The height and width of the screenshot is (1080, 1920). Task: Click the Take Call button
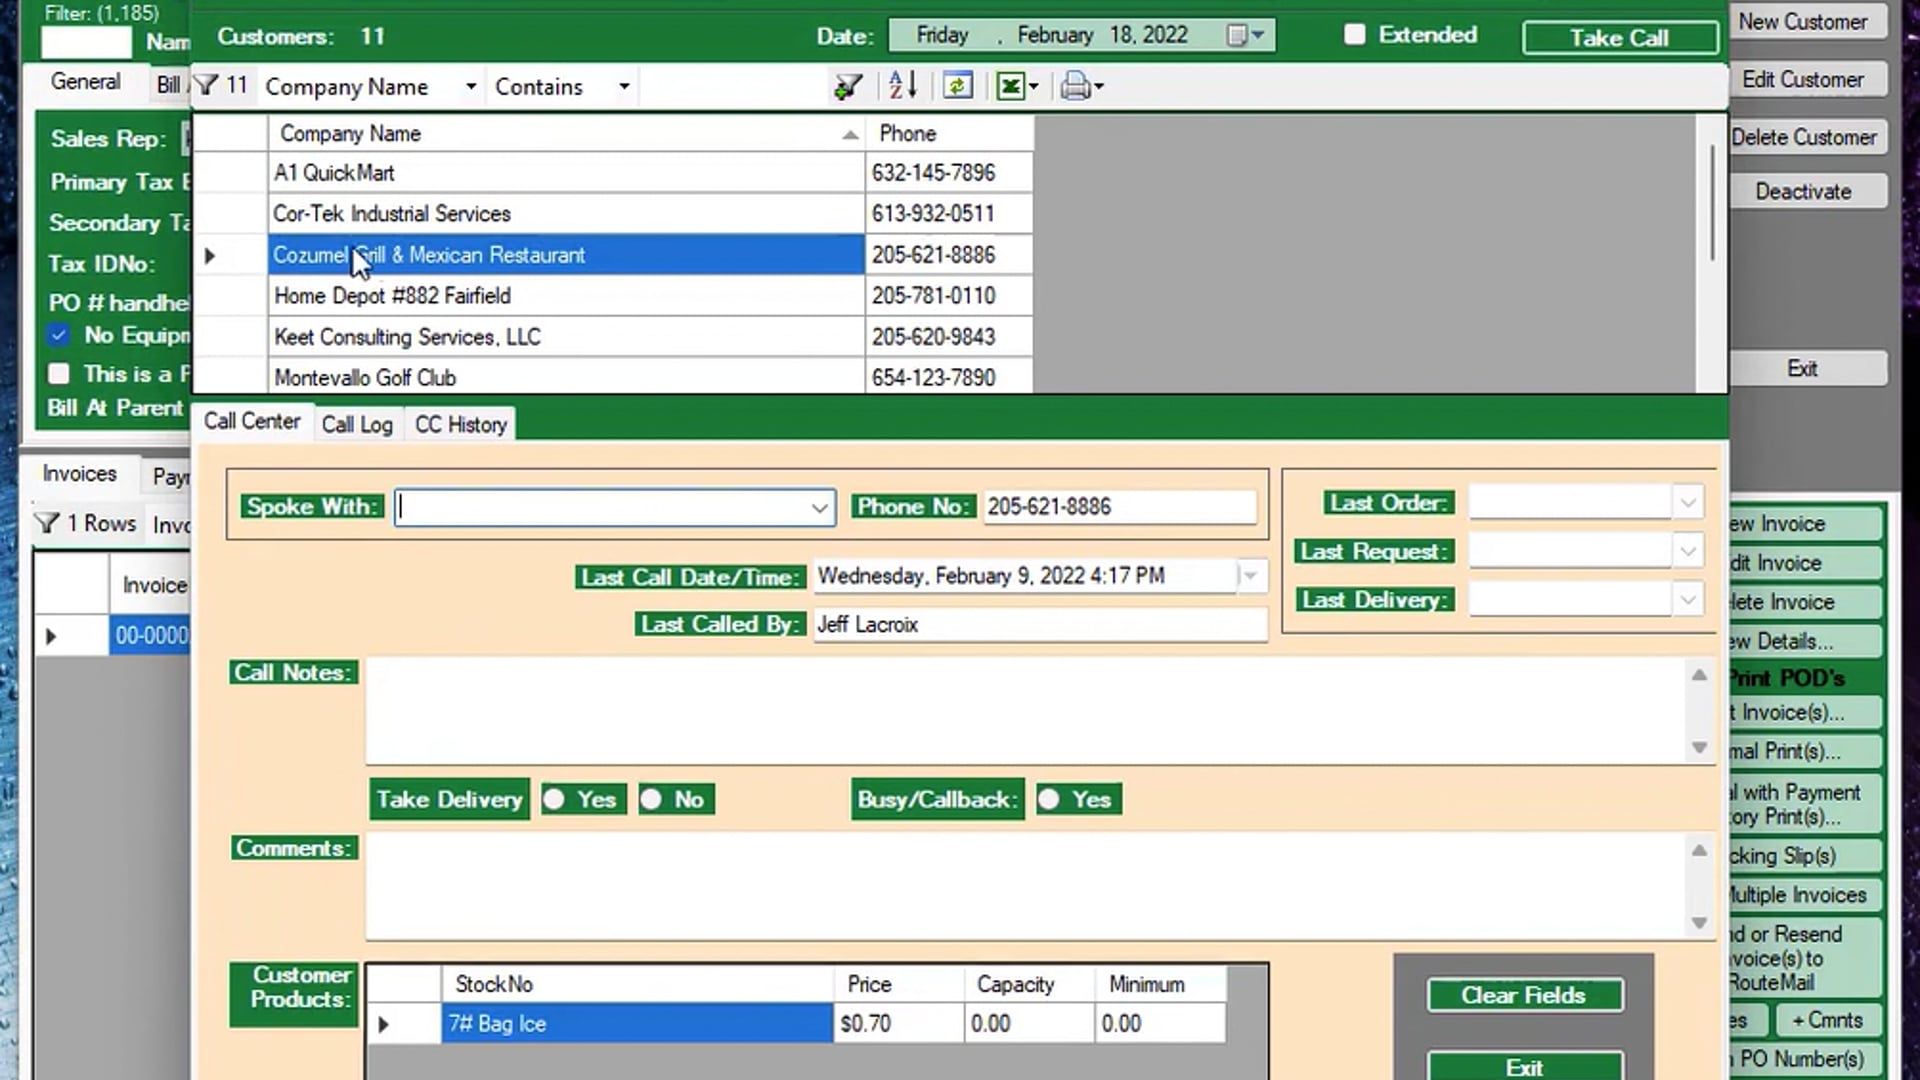pyautogui.click(x=1619, y=38)
